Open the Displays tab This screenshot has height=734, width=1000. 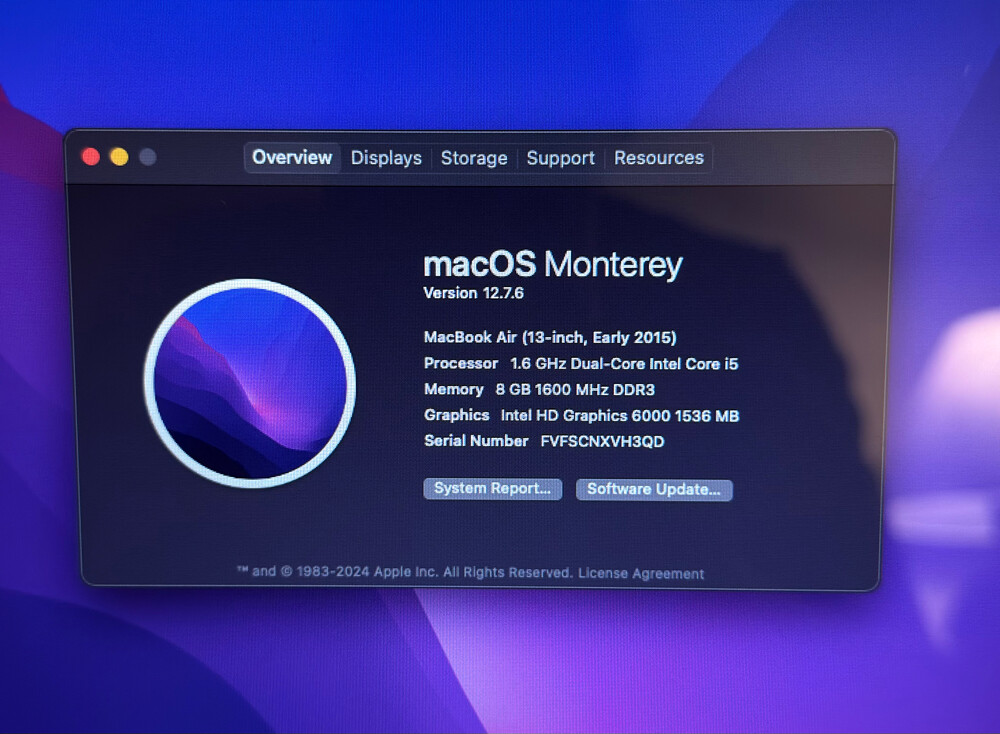(x=386, y=158)
